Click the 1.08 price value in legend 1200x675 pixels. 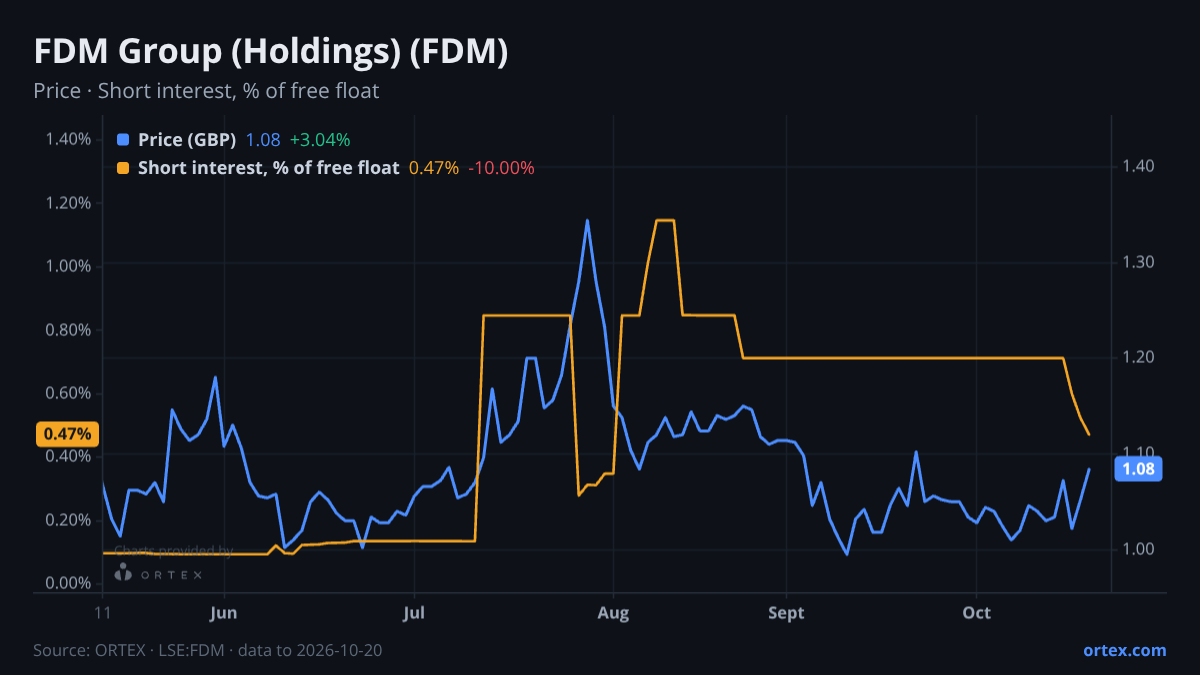tap(263, 139)
